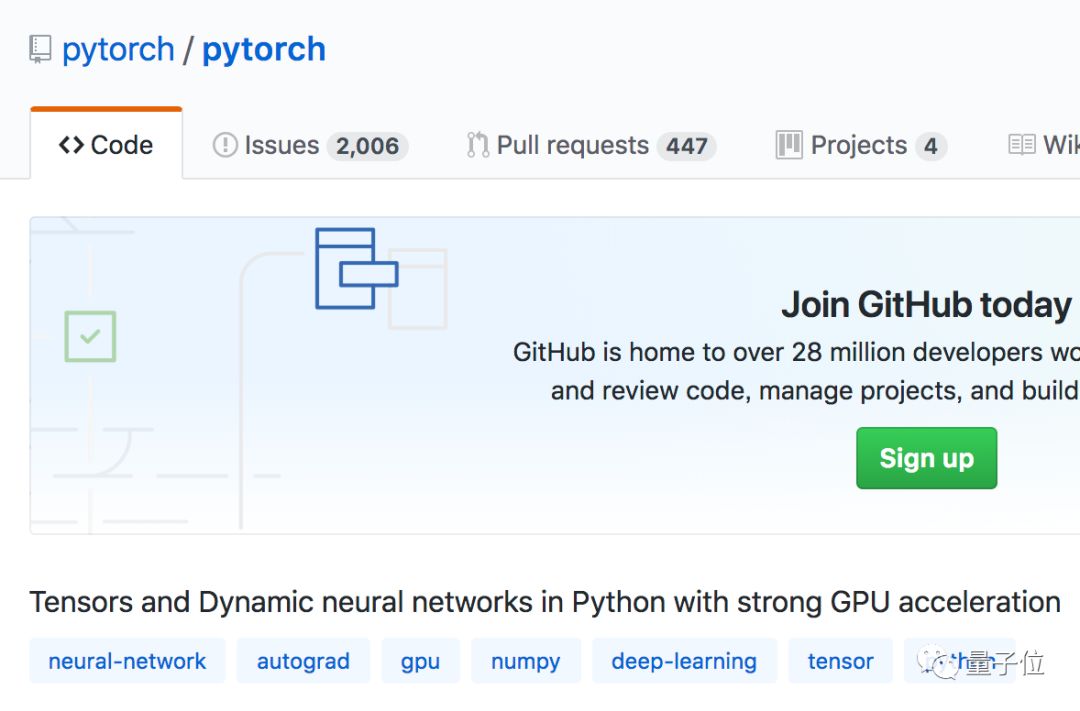1080x711 pixels.
Task: Open the Pull requests tab
Action: [591, 145]
